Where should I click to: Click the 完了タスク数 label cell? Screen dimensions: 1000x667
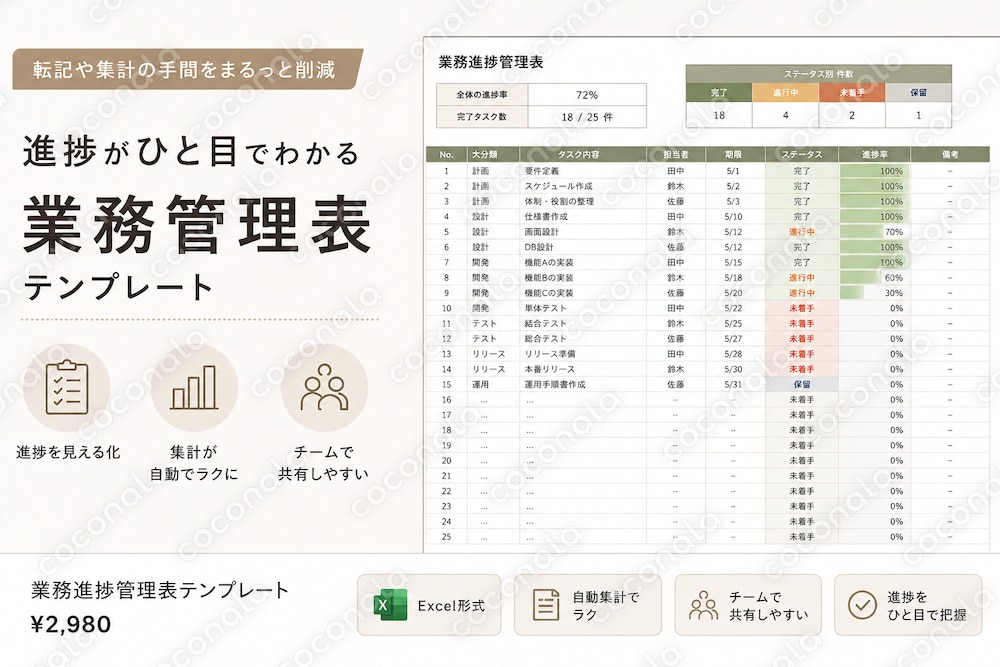pos(482,117)
